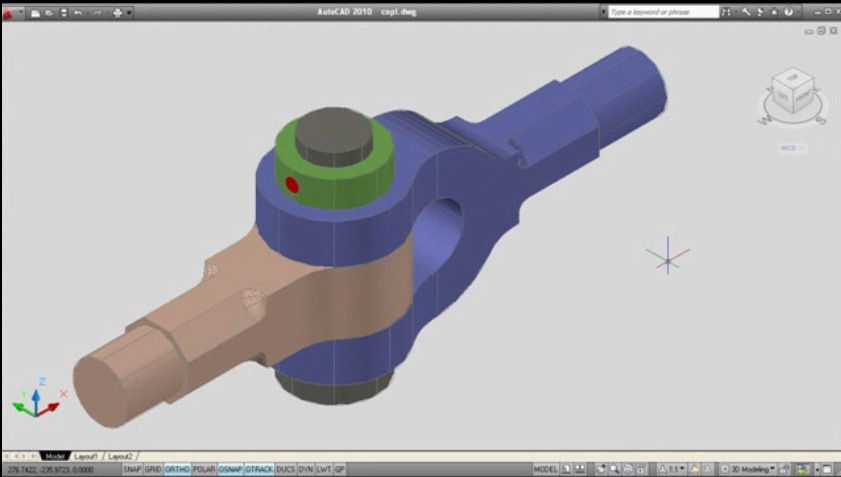Click the New drawing icon in quick access toolbar
This screenshot has height=477, width=841.
pos(35,13)
